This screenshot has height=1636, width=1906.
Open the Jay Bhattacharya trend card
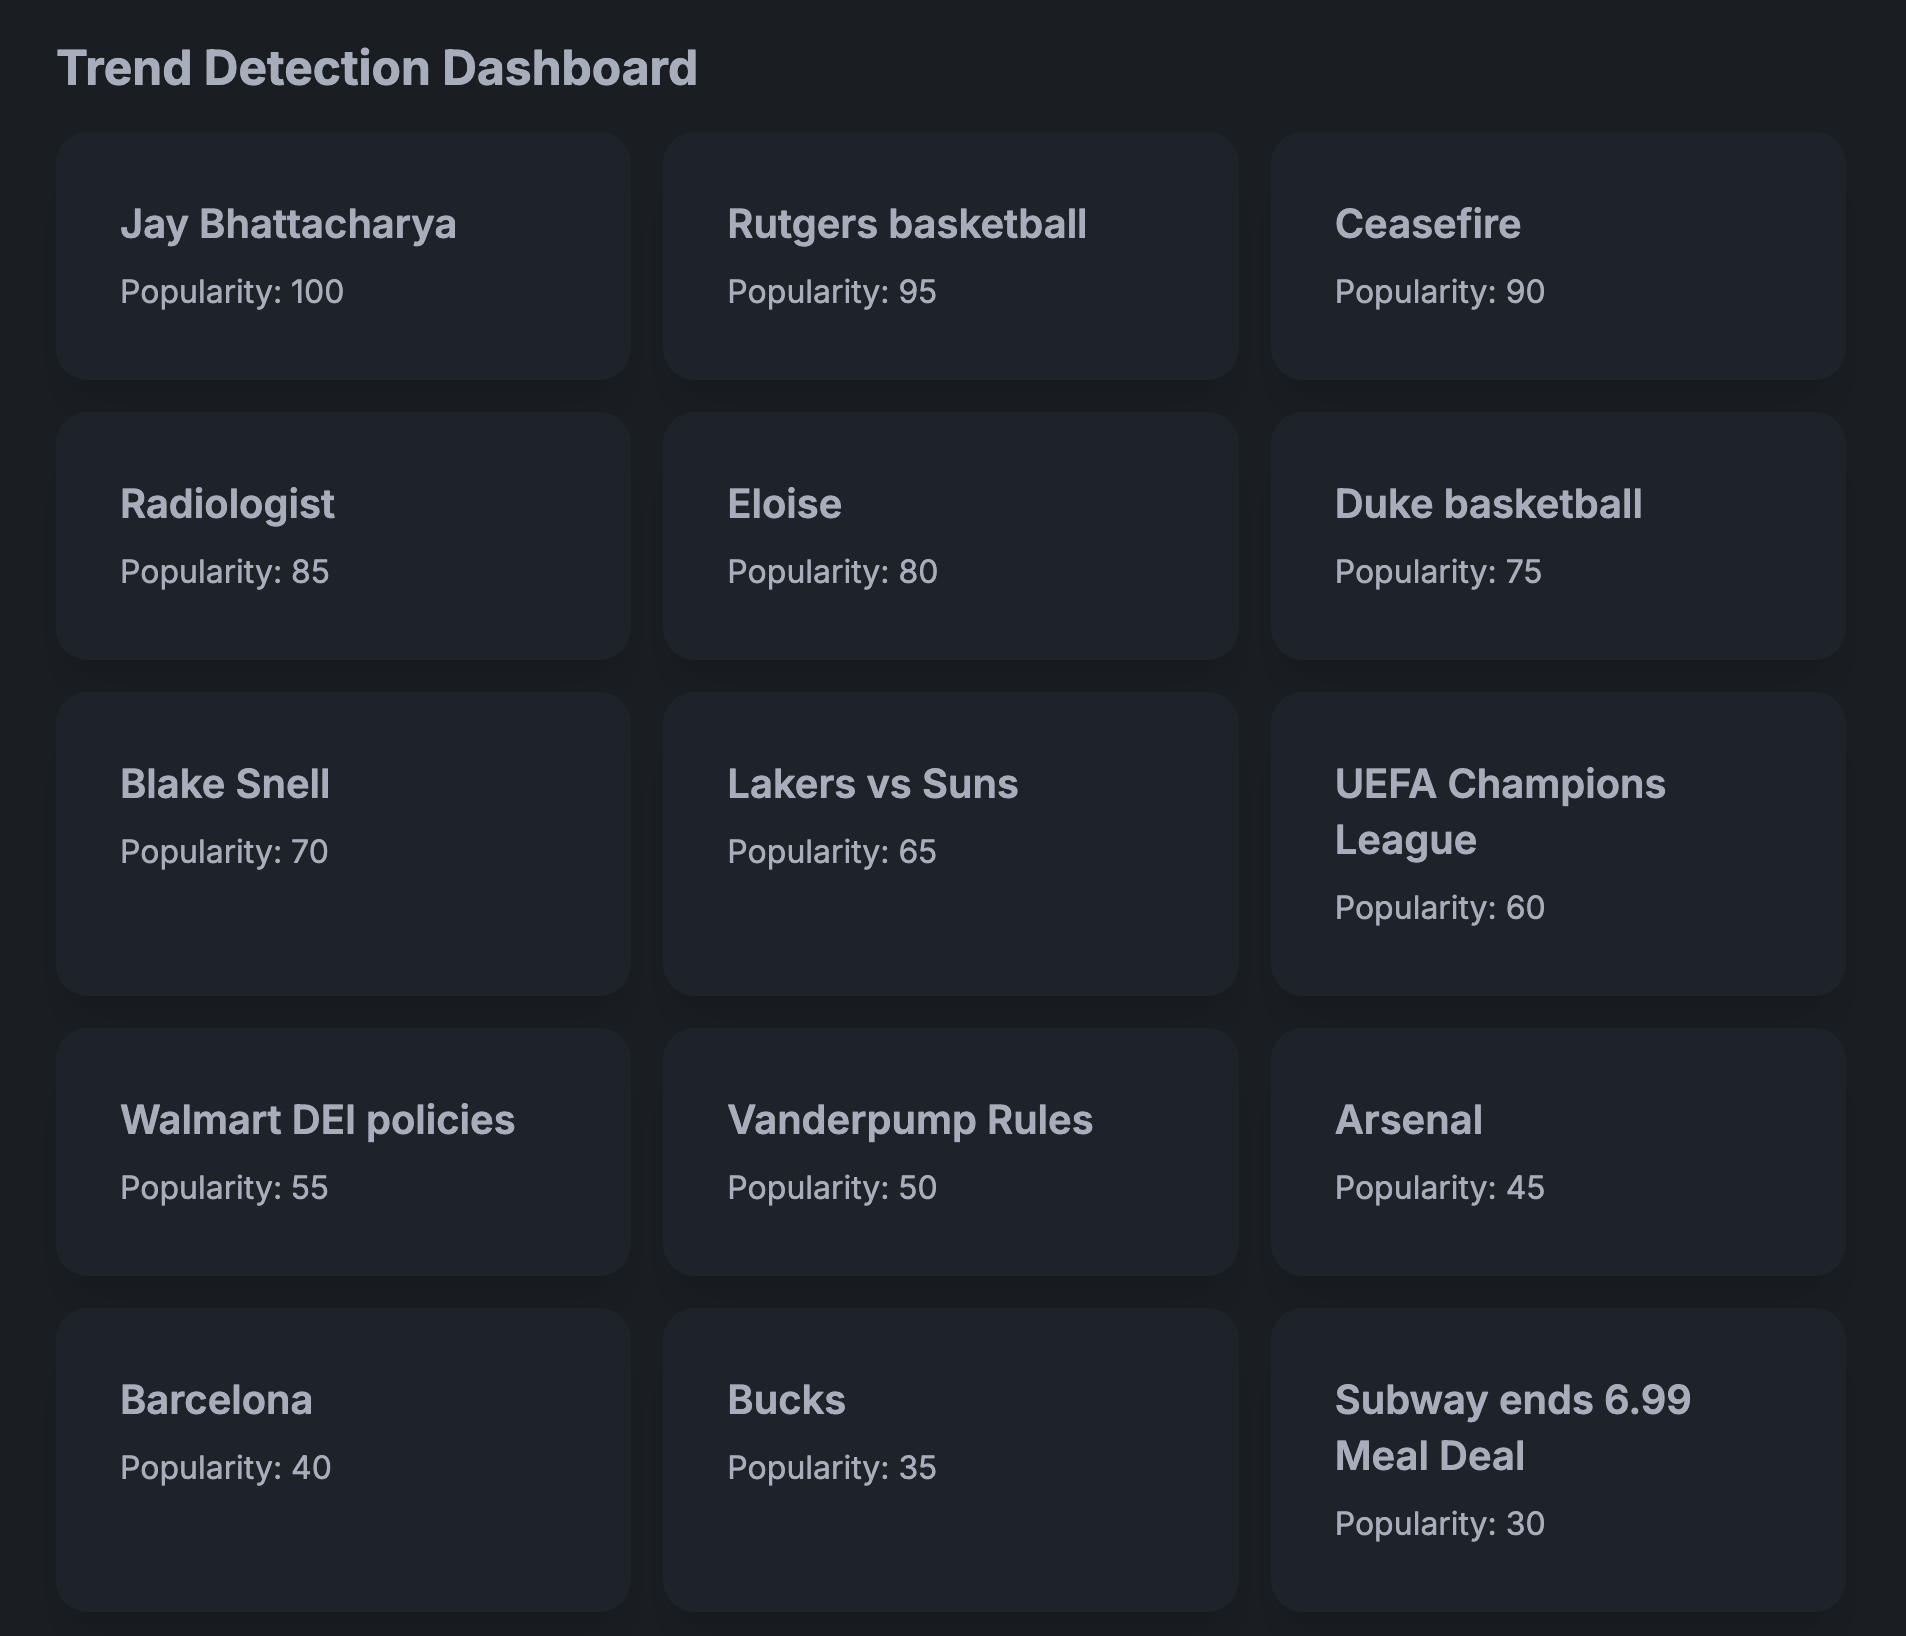343,256
